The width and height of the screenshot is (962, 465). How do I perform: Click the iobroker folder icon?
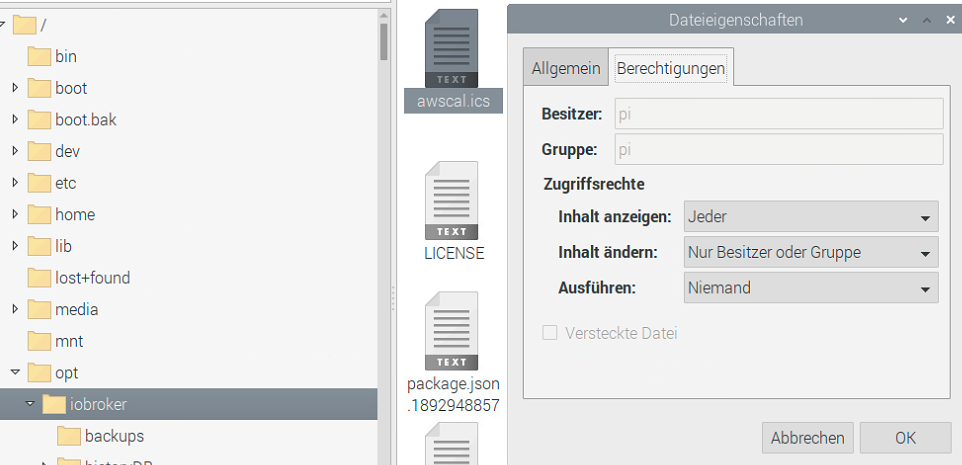[55, 404]
